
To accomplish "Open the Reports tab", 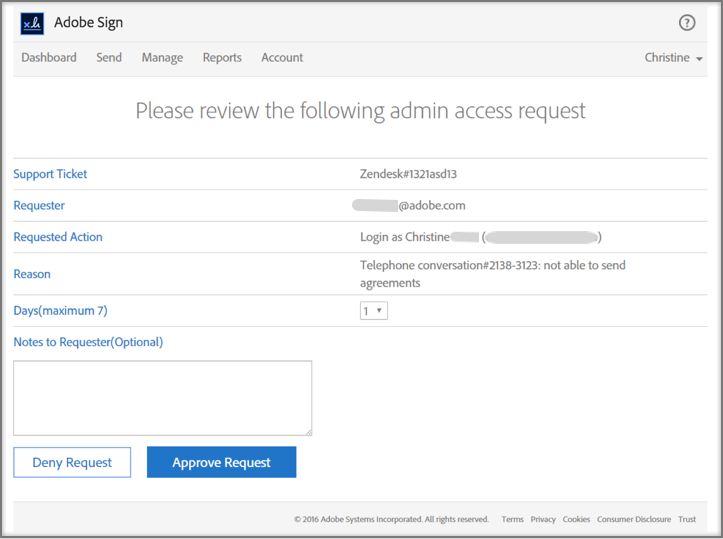I will click(222, 58).
